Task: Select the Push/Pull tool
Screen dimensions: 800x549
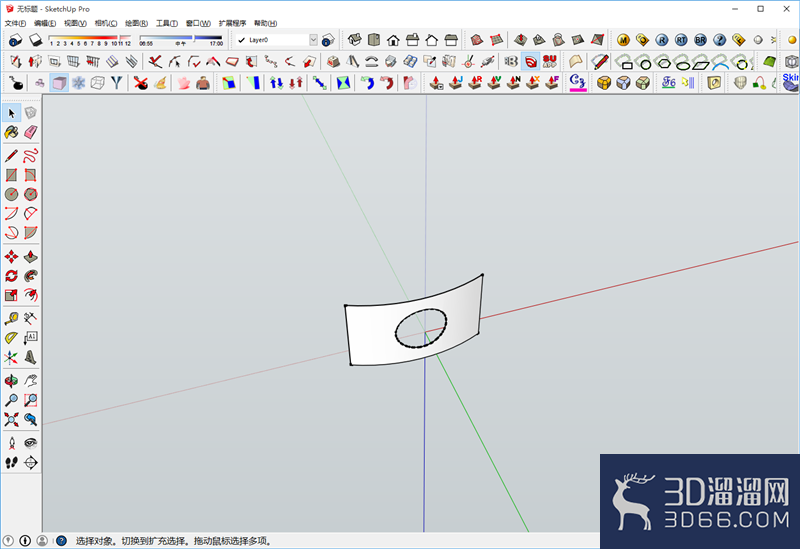Action: (x=31, y=257)
